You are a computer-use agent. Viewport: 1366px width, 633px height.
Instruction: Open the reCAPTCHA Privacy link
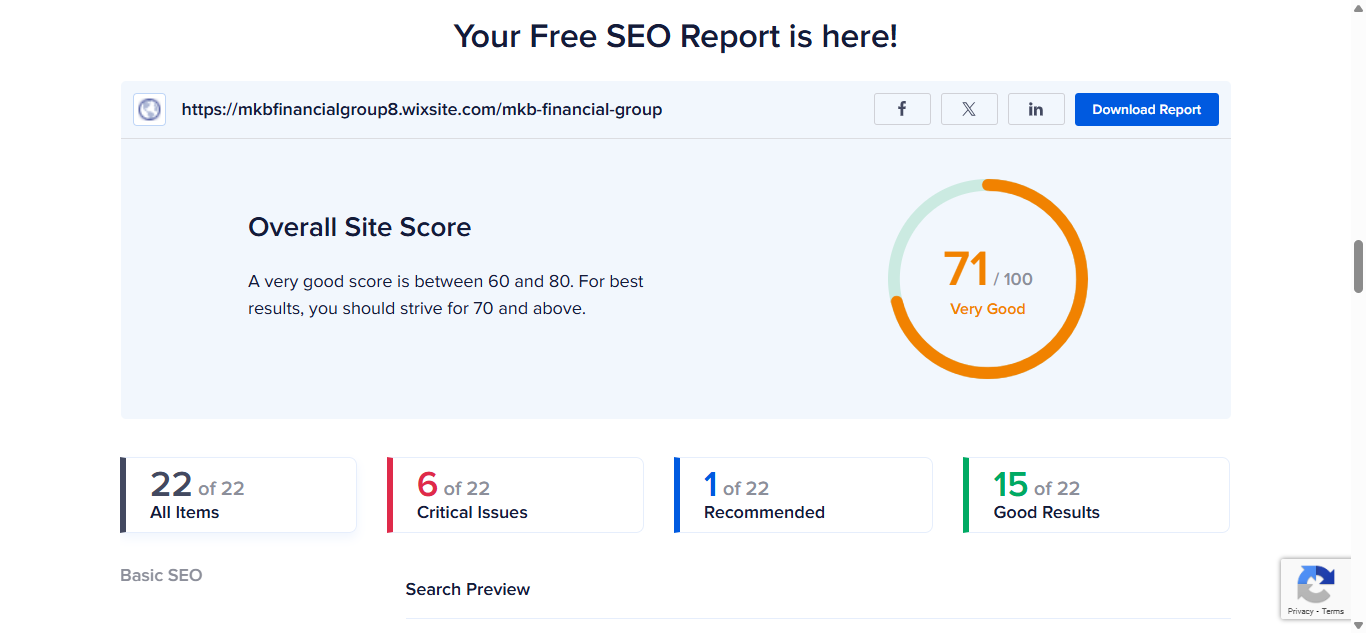coord(1300,611)
